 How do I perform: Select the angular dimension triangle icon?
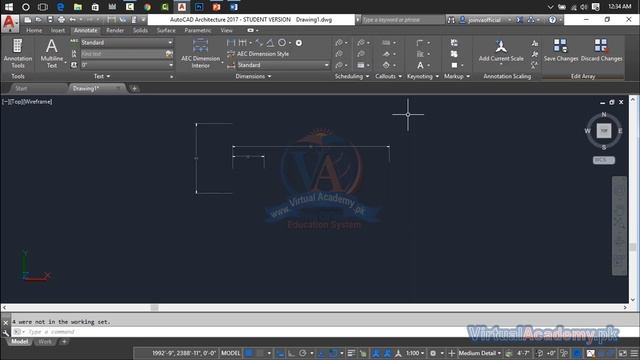[x=270, y=43]
